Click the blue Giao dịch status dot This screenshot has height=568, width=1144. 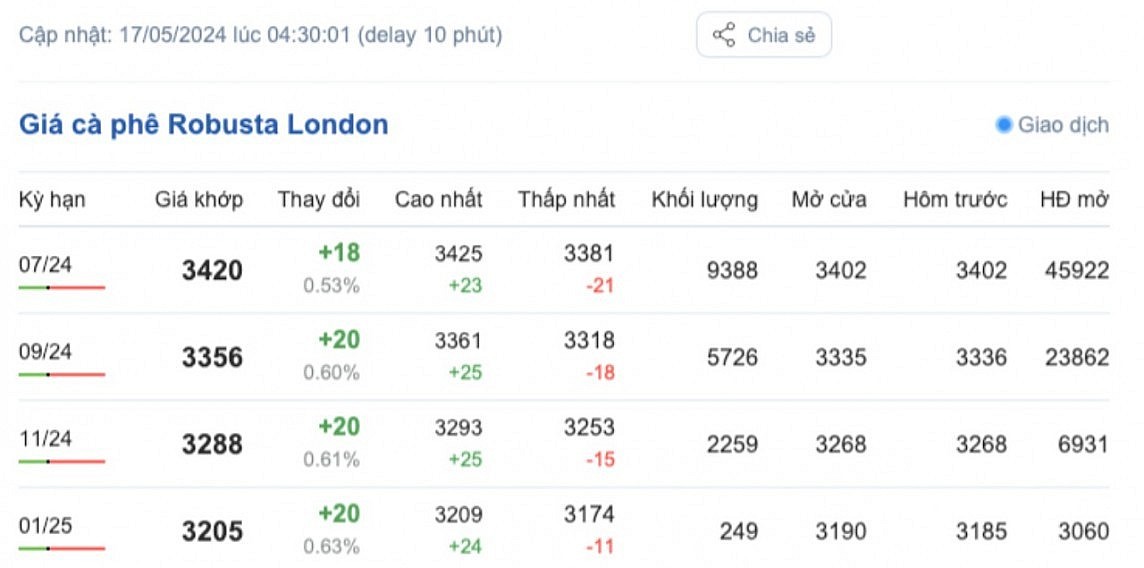tap(1004, 125)
